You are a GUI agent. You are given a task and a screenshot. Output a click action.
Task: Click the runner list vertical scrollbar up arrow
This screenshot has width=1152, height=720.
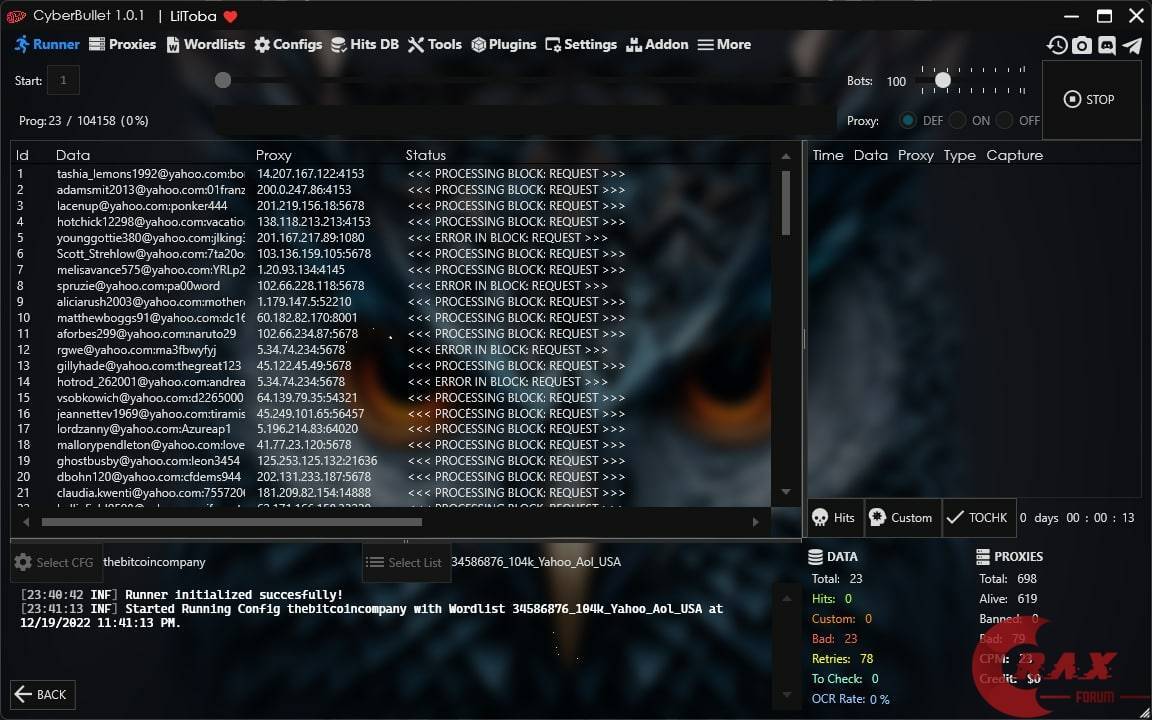785,156
